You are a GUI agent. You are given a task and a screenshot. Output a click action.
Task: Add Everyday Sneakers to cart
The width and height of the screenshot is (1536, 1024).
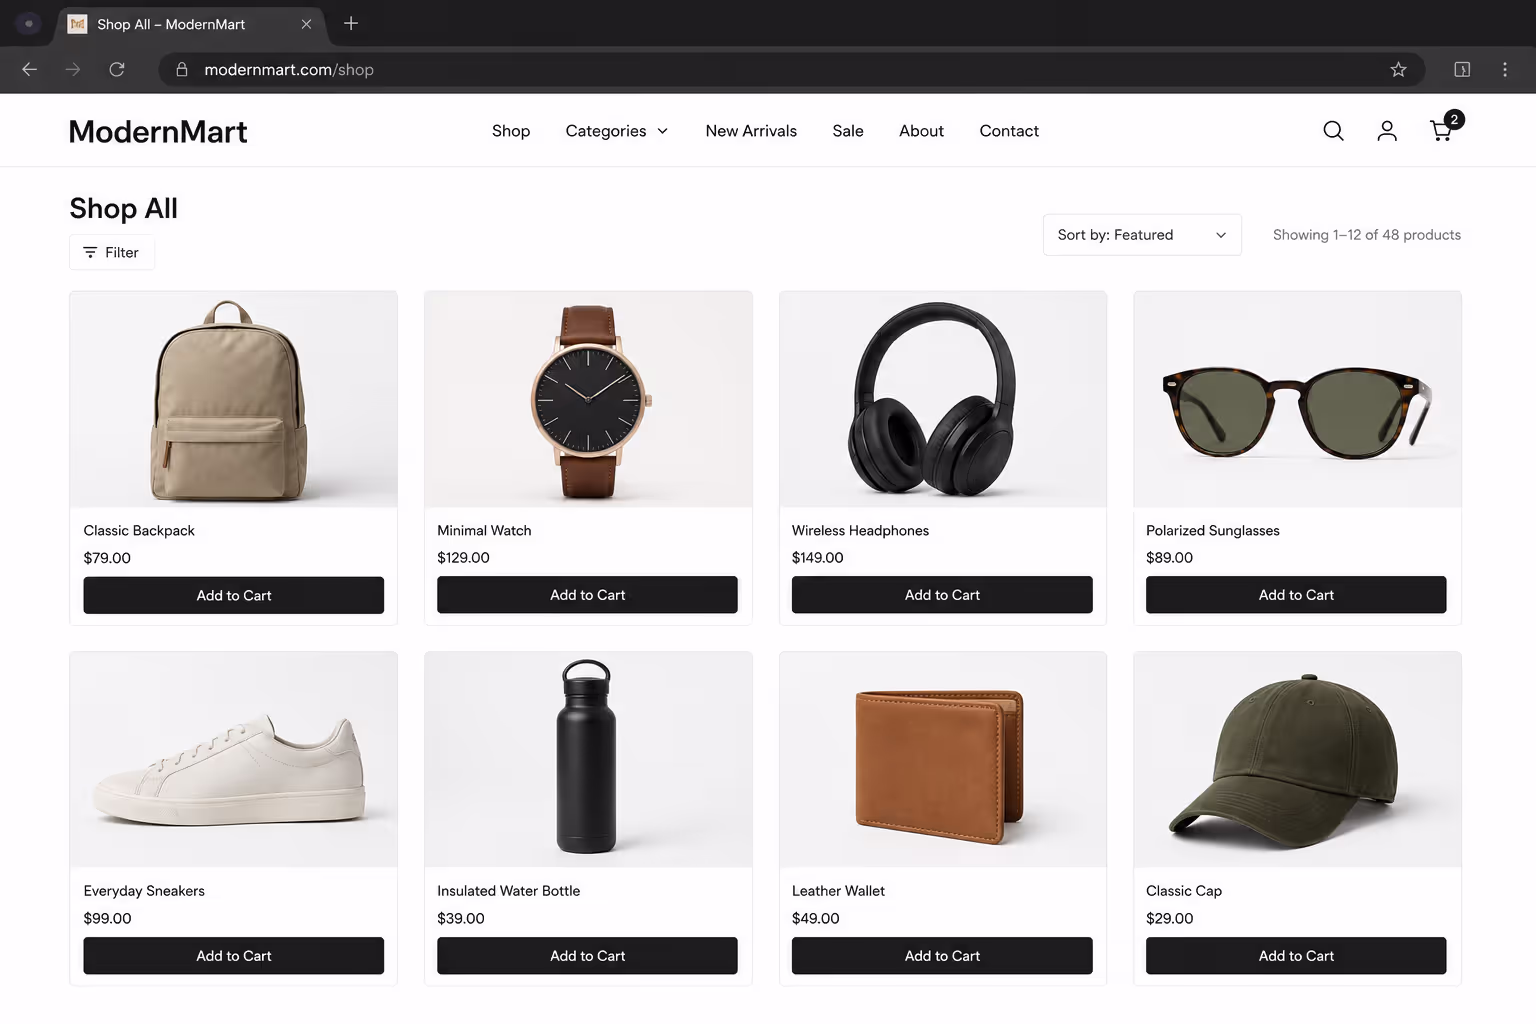click(233, 956)
